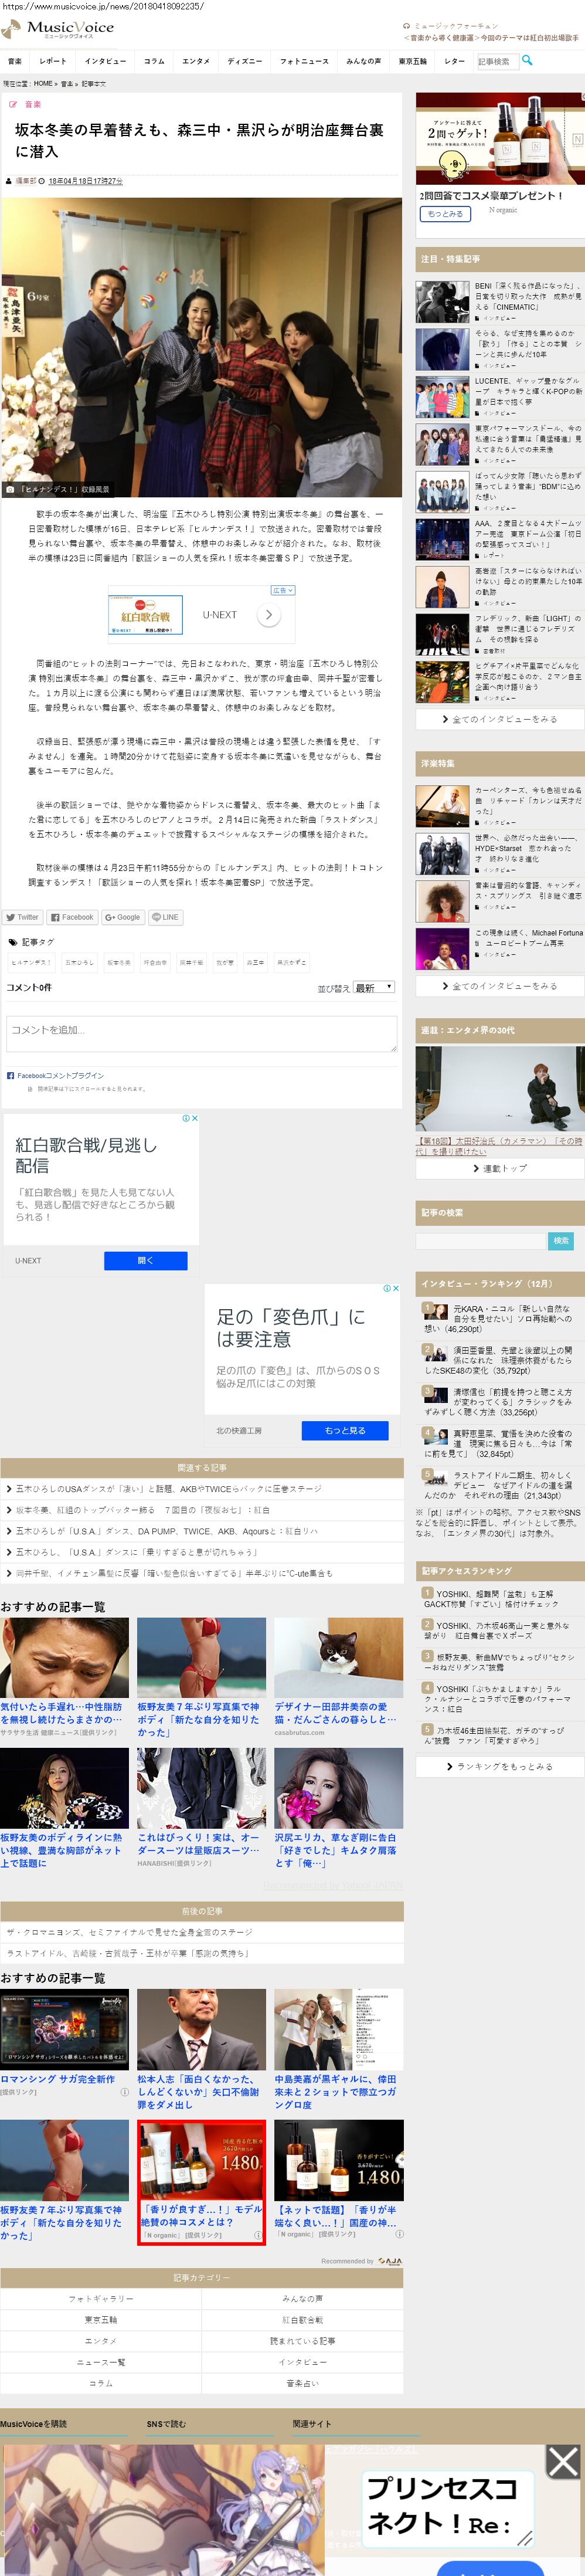Click the search magnifier icon in header
Viewport: 585px width, 2576px height.
pyautogui.click(x=527, y=60)
